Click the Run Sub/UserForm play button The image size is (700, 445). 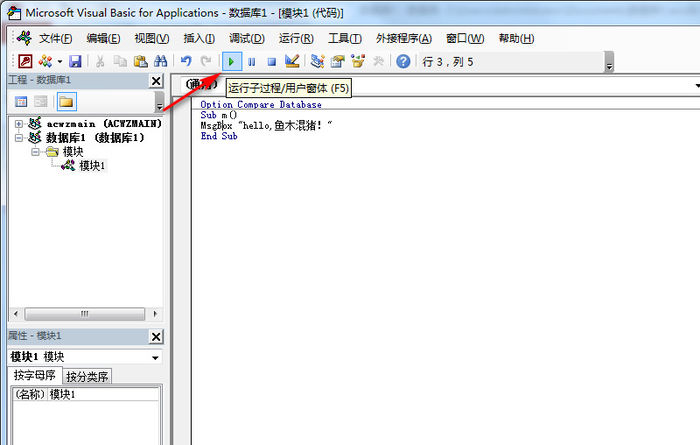(231, 62)
